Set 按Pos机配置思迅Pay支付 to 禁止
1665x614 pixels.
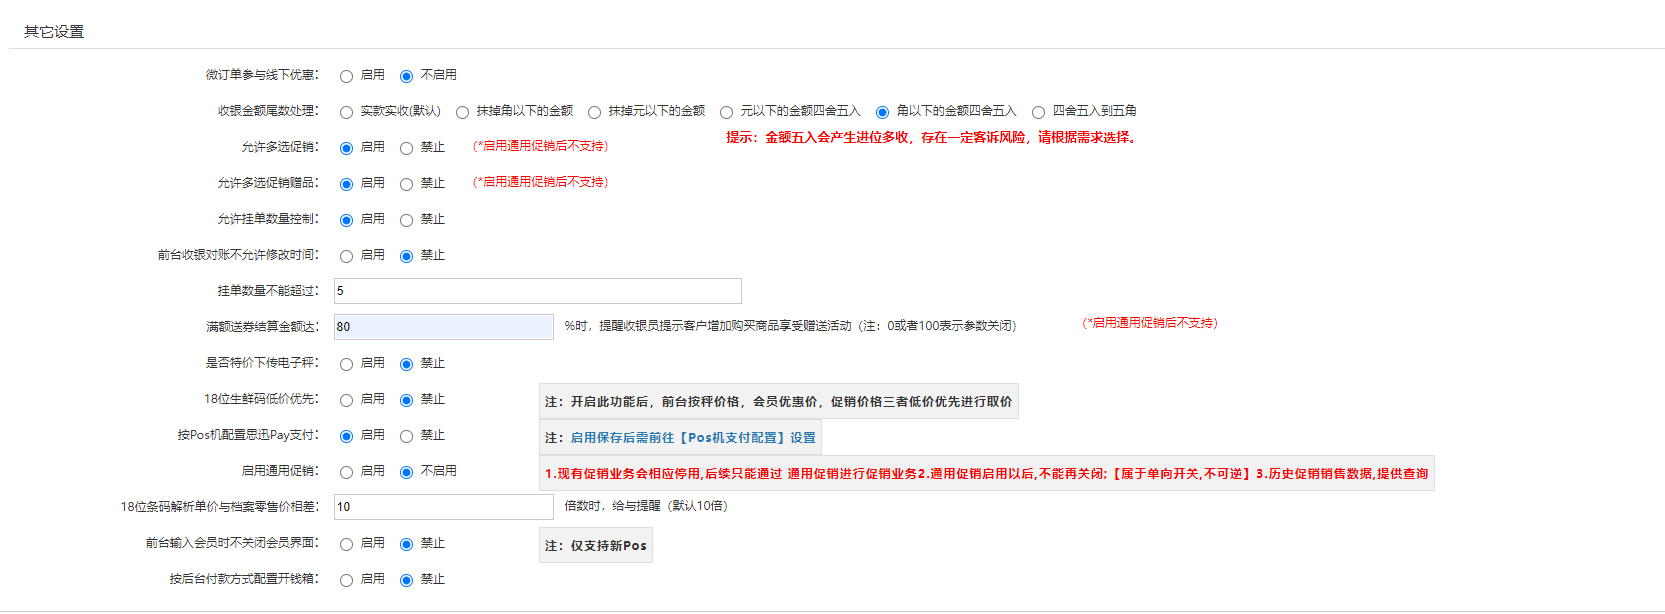[x=406, y=436]
